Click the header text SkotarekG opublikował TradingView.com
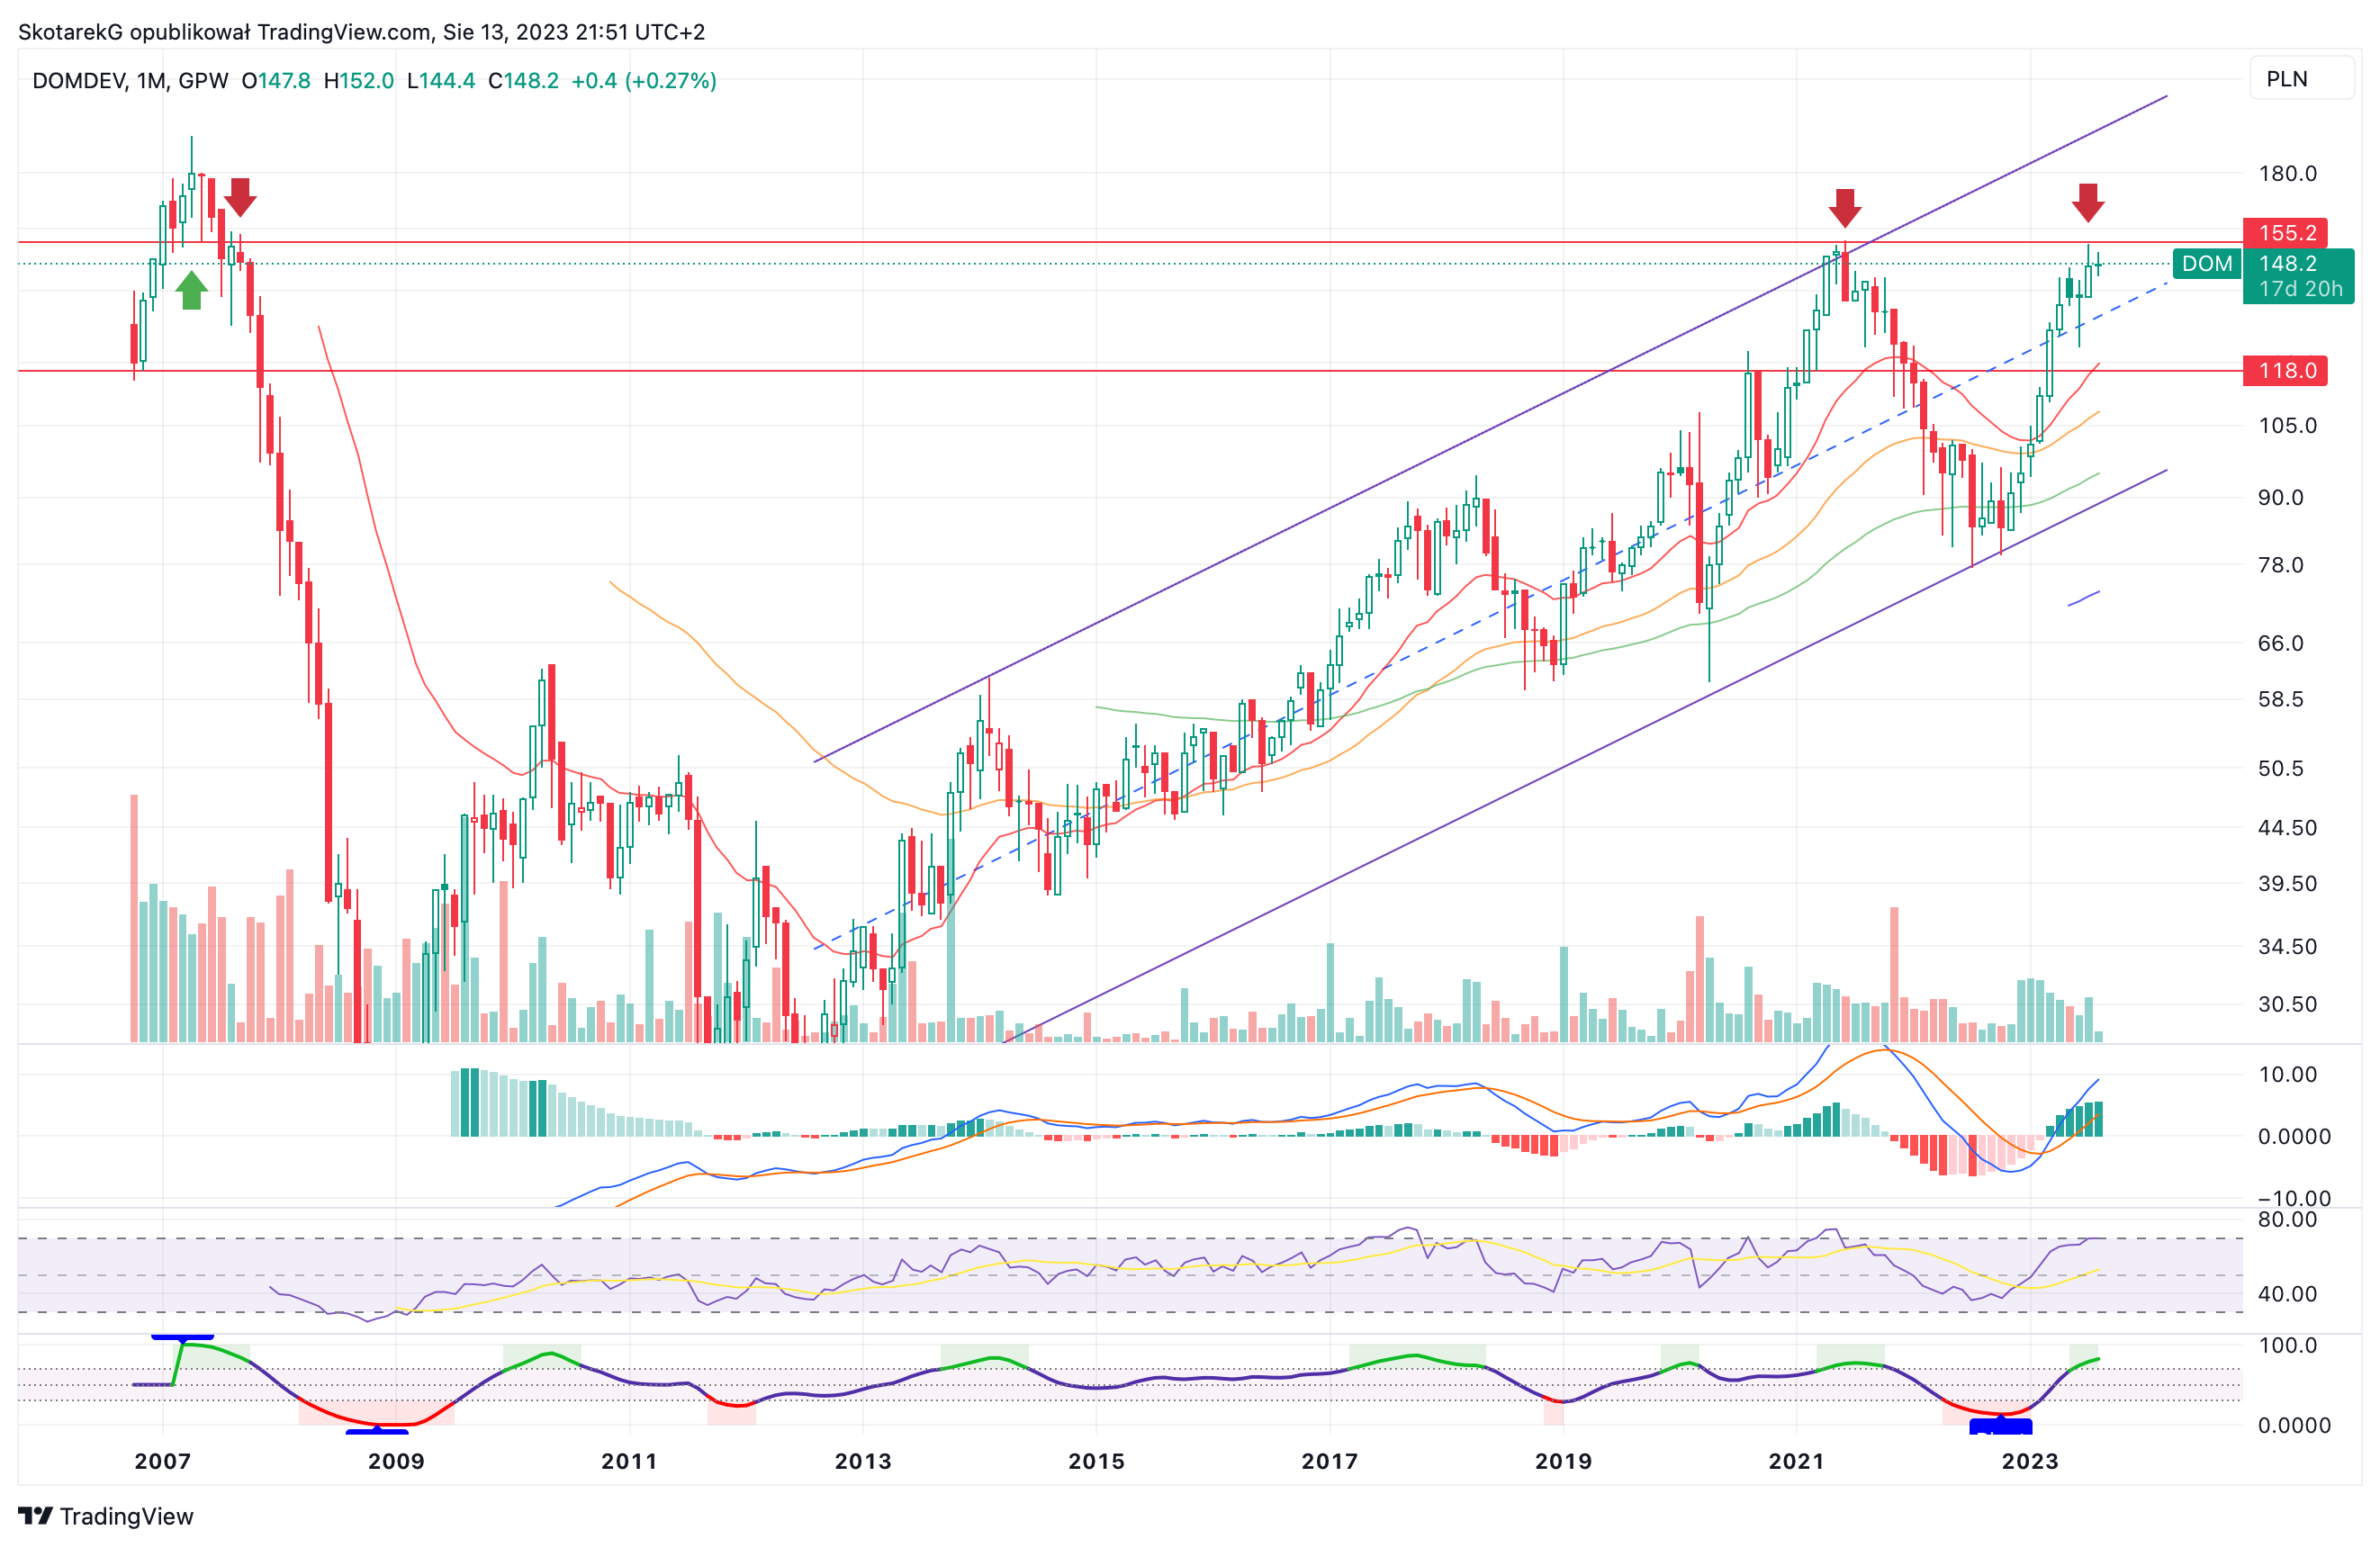The image size is (2380, 1548). point(225,32)
